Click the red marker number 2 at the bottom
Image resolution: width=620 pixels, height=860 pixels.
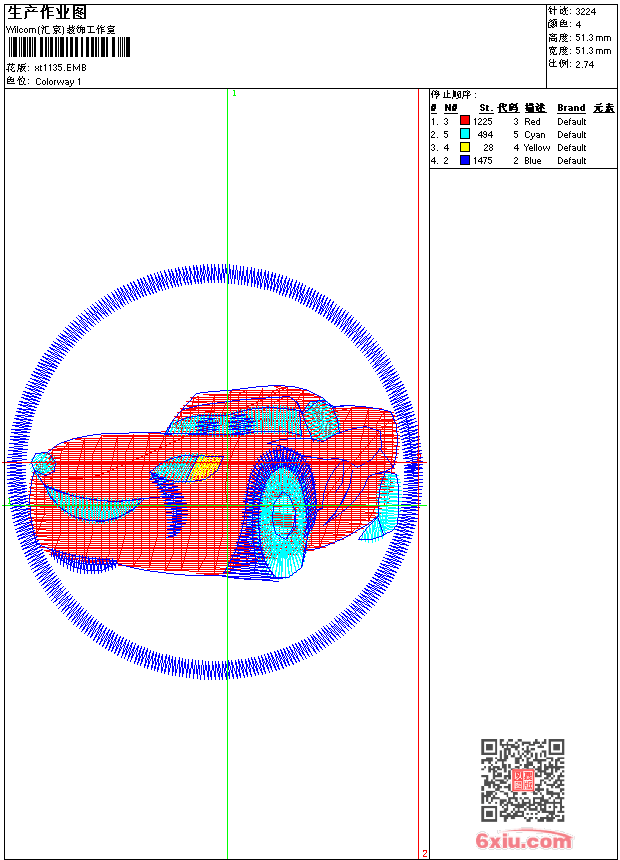coord(425,853)
